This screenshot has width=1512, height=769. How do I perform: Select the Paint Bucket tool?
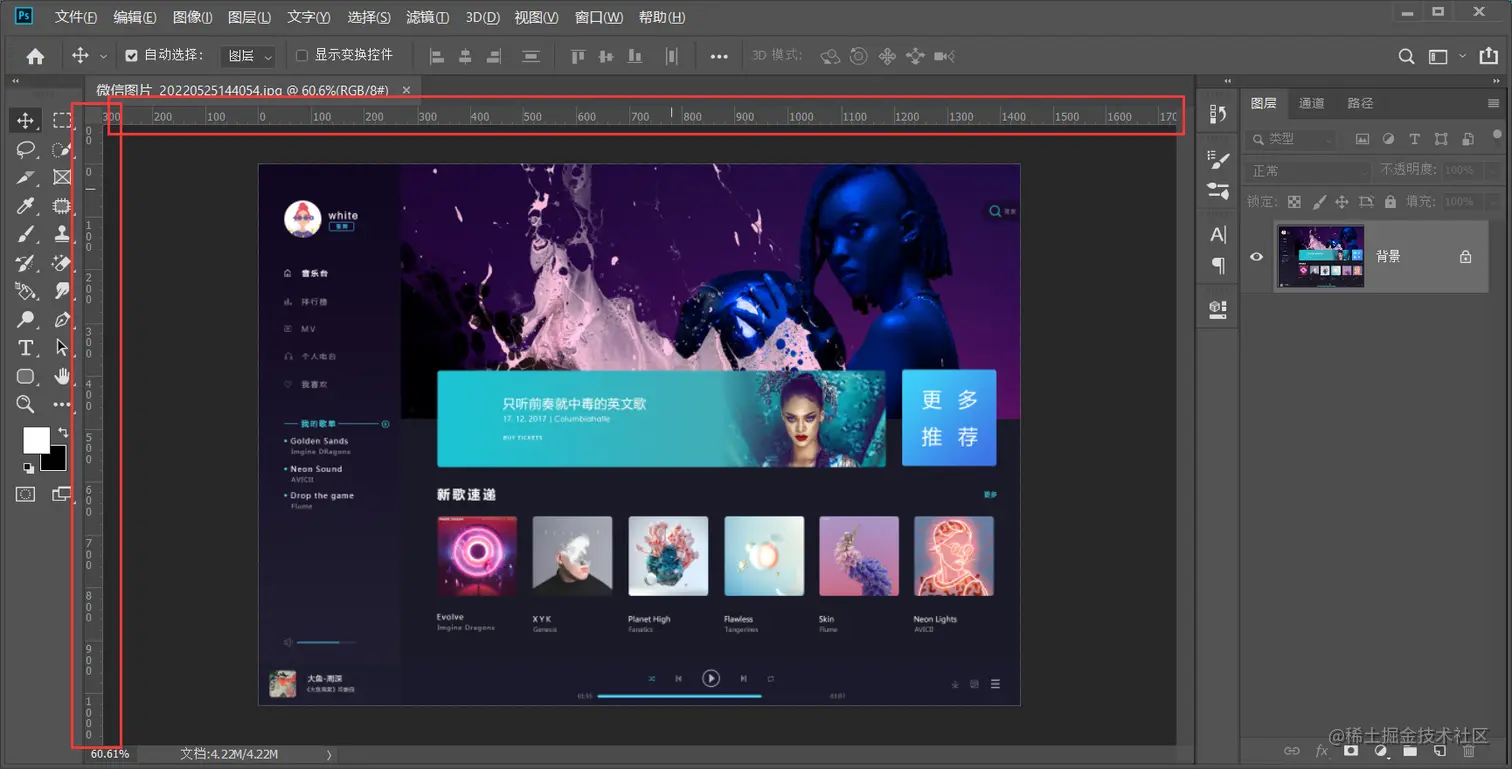coord(26,291)
